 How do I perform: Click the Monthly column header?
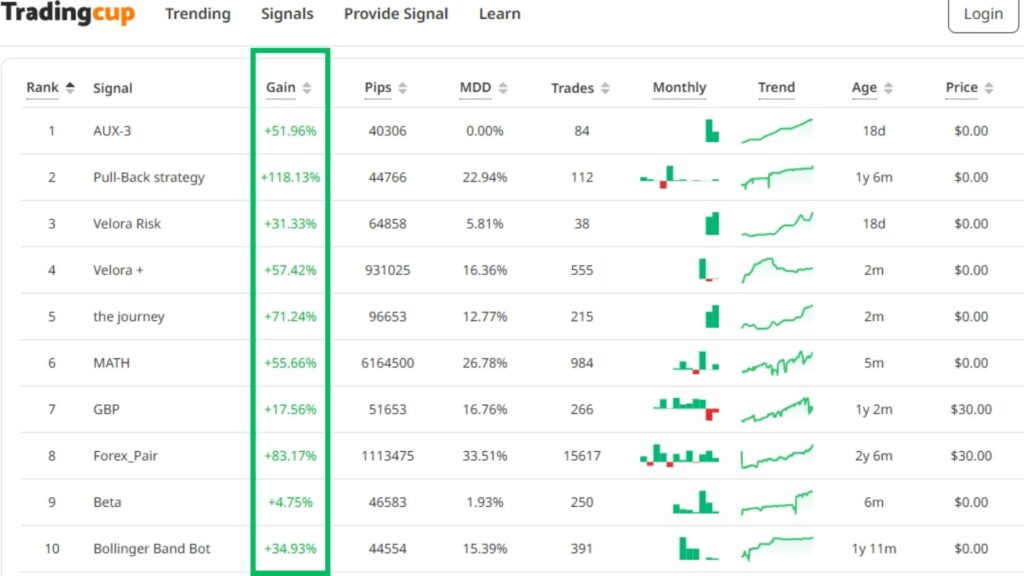pyautogui.click(x=679, y=88)
